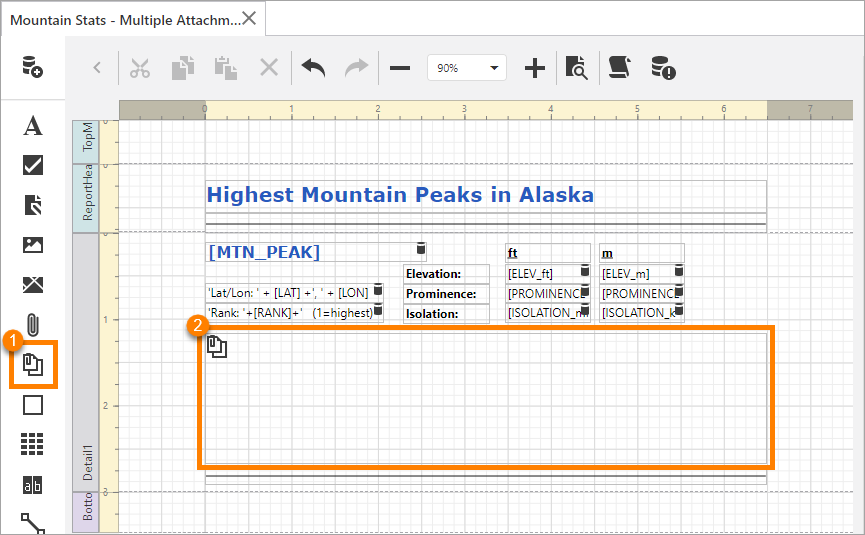Click the Undo arrow

[313, 68]
